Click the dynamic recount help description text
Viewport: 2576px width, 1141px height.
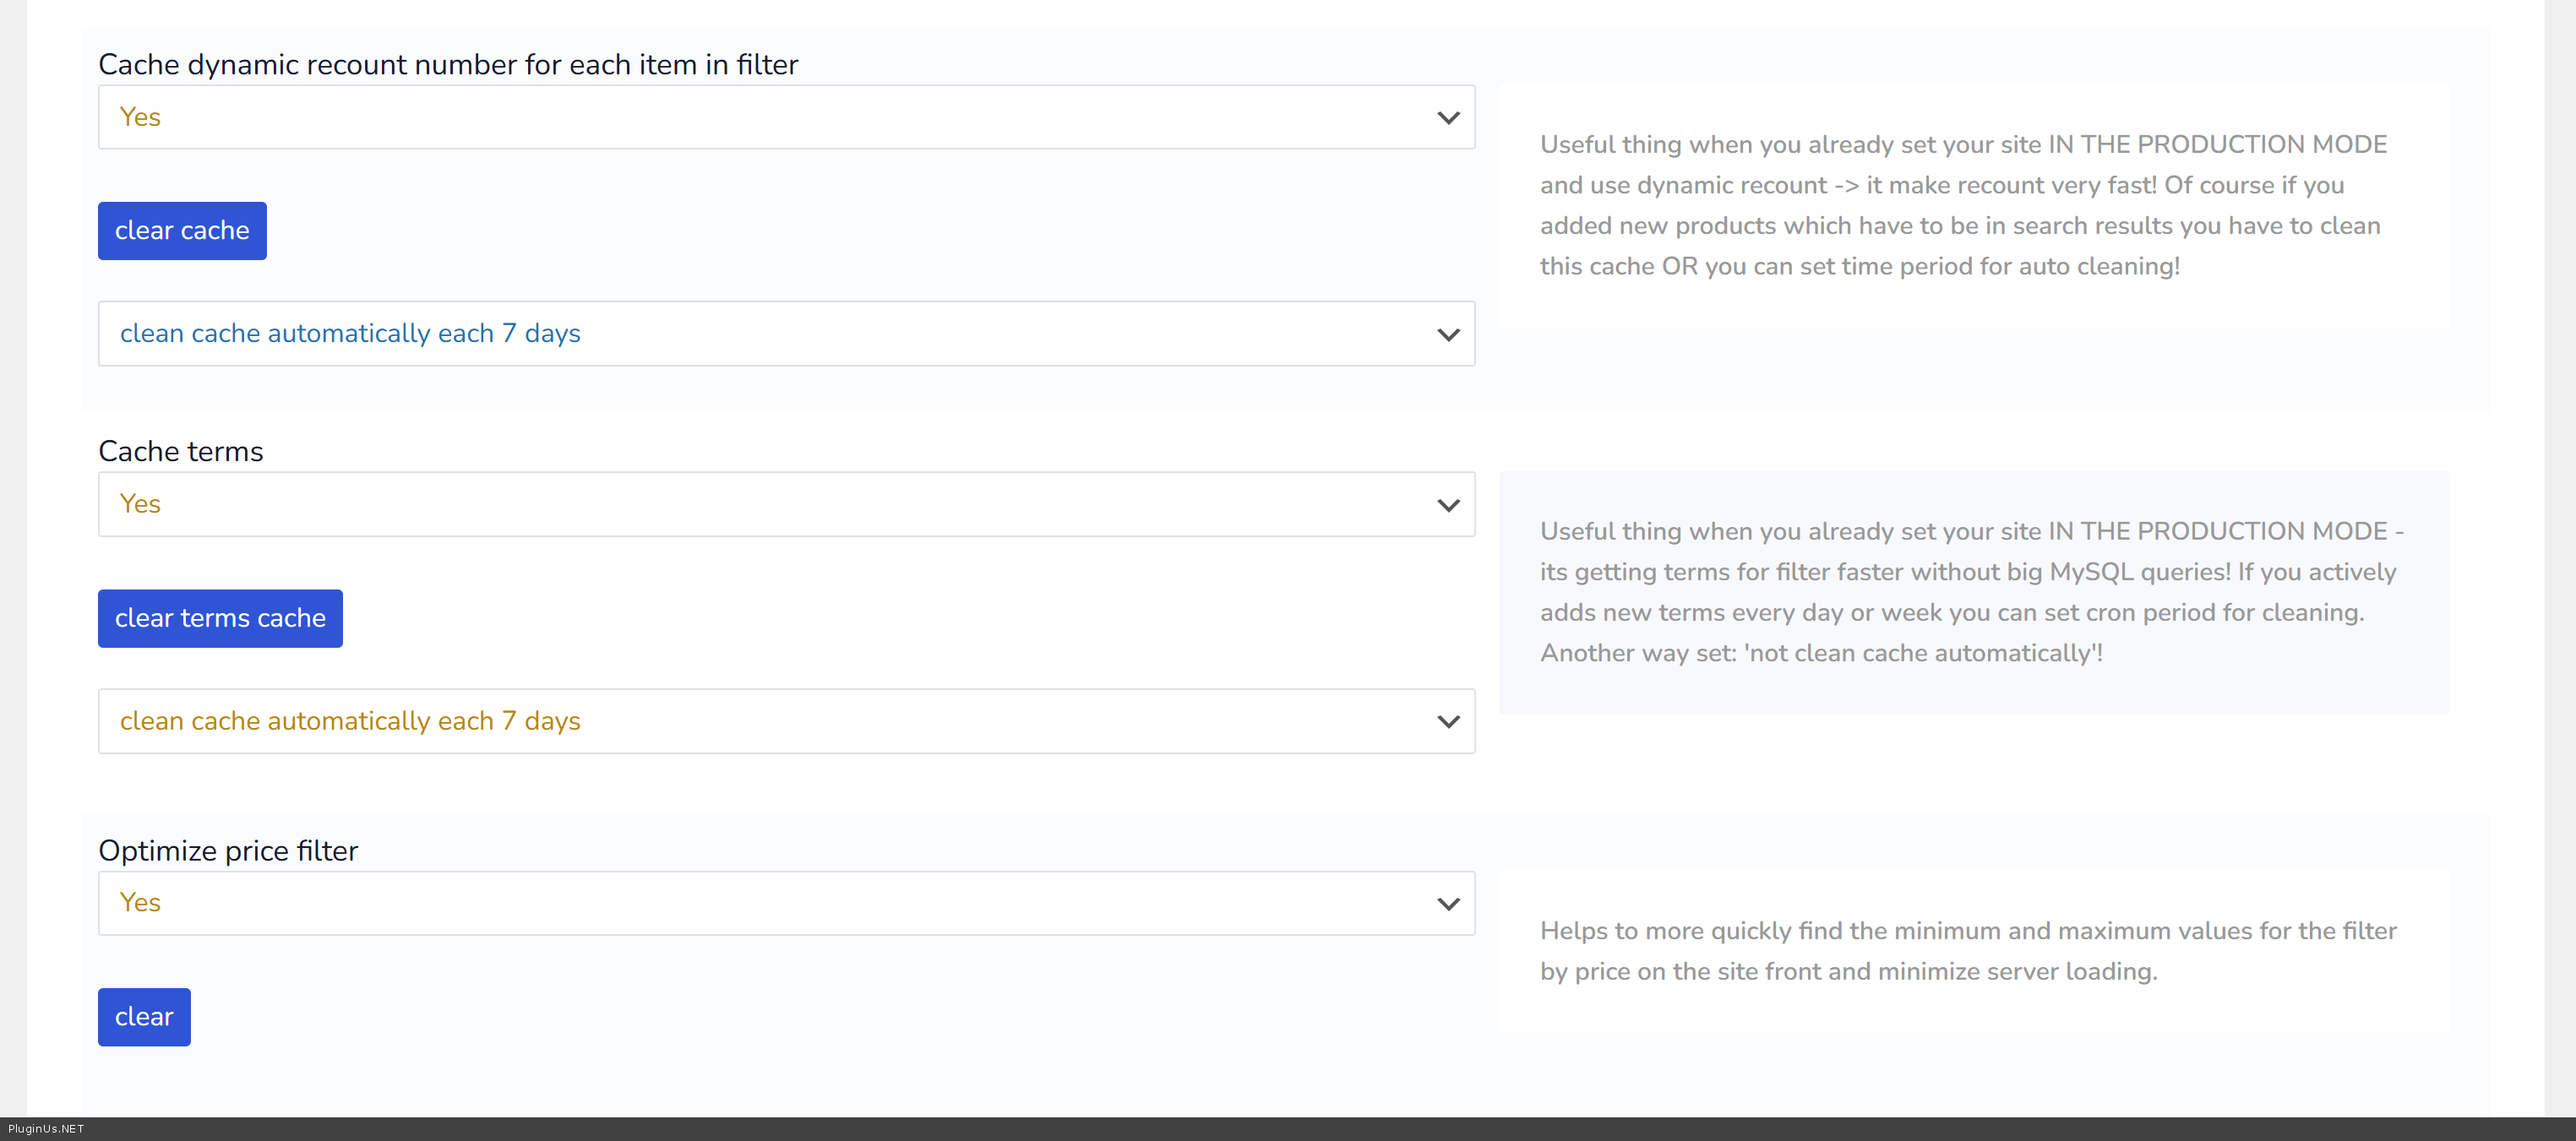pos(1962,206)
